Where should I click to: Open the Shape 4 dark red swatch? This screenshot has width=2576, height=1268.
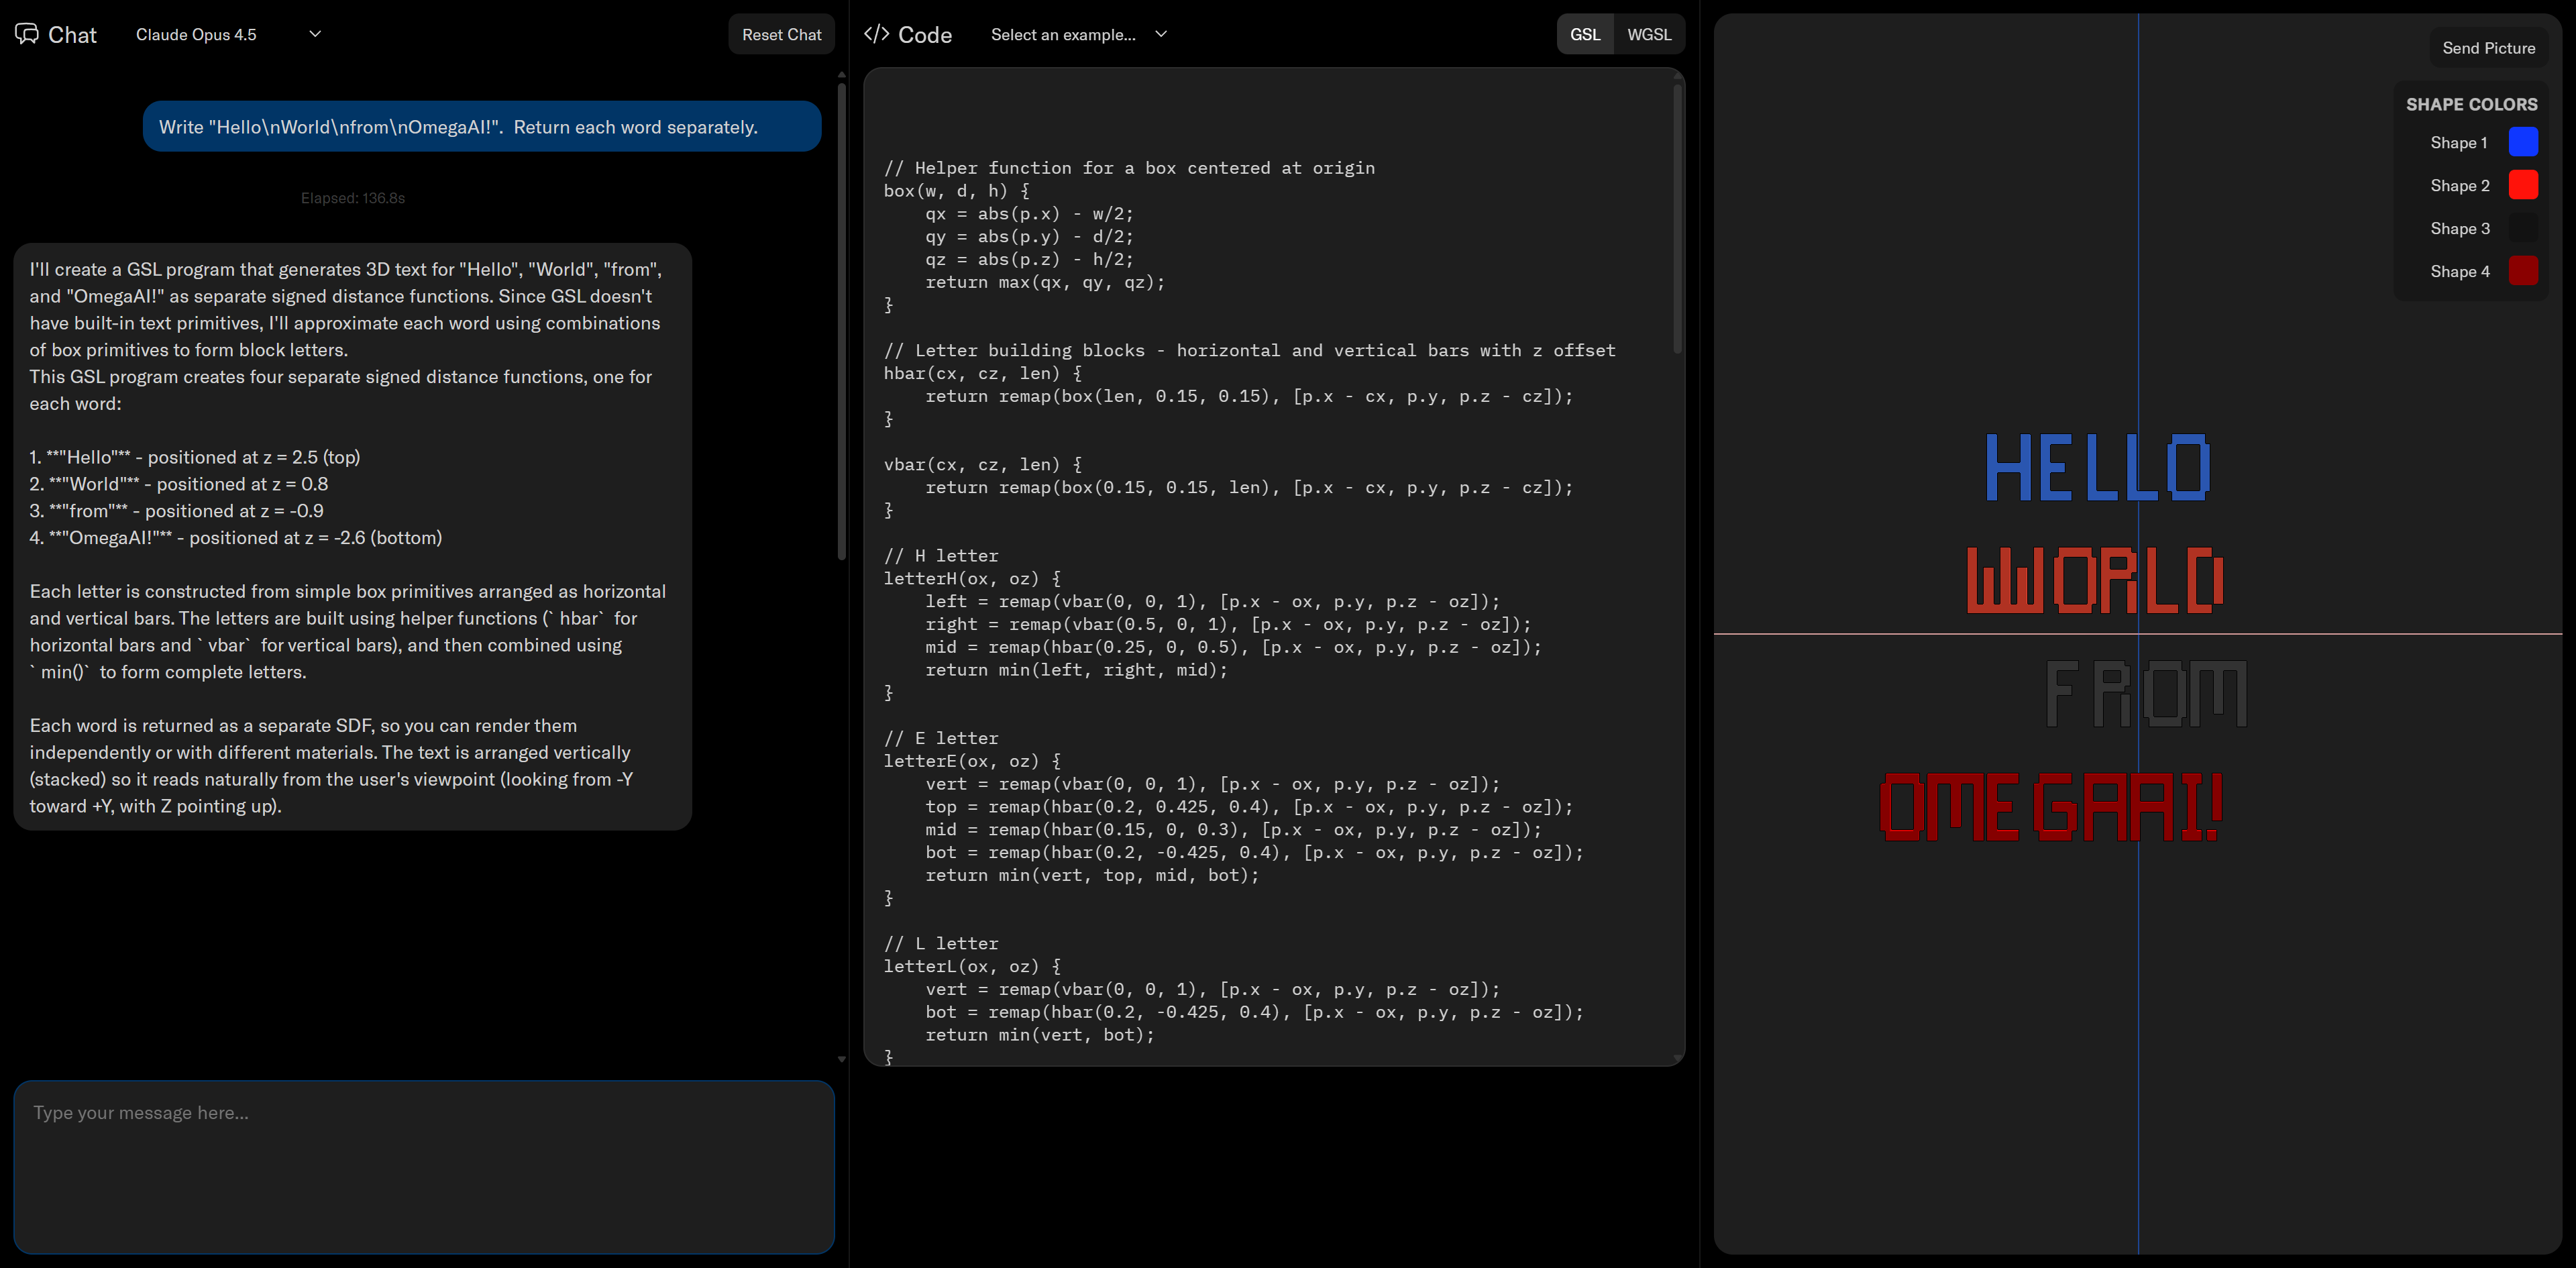click(x=2522, y=271)
